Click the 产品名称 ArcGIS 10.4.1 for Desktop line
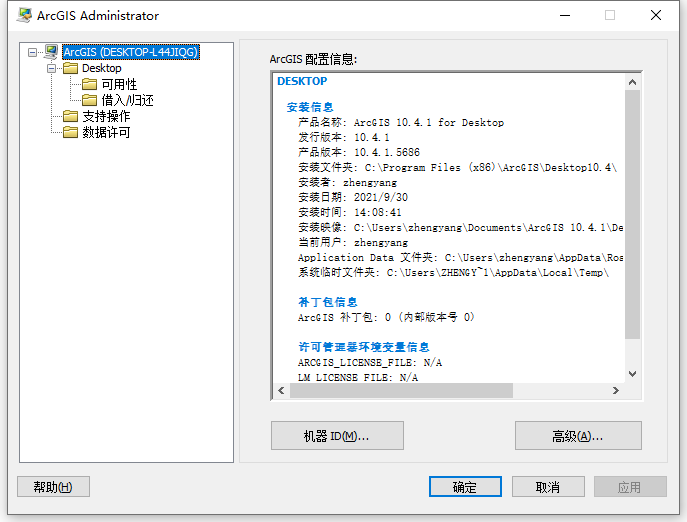 [401, 123]
